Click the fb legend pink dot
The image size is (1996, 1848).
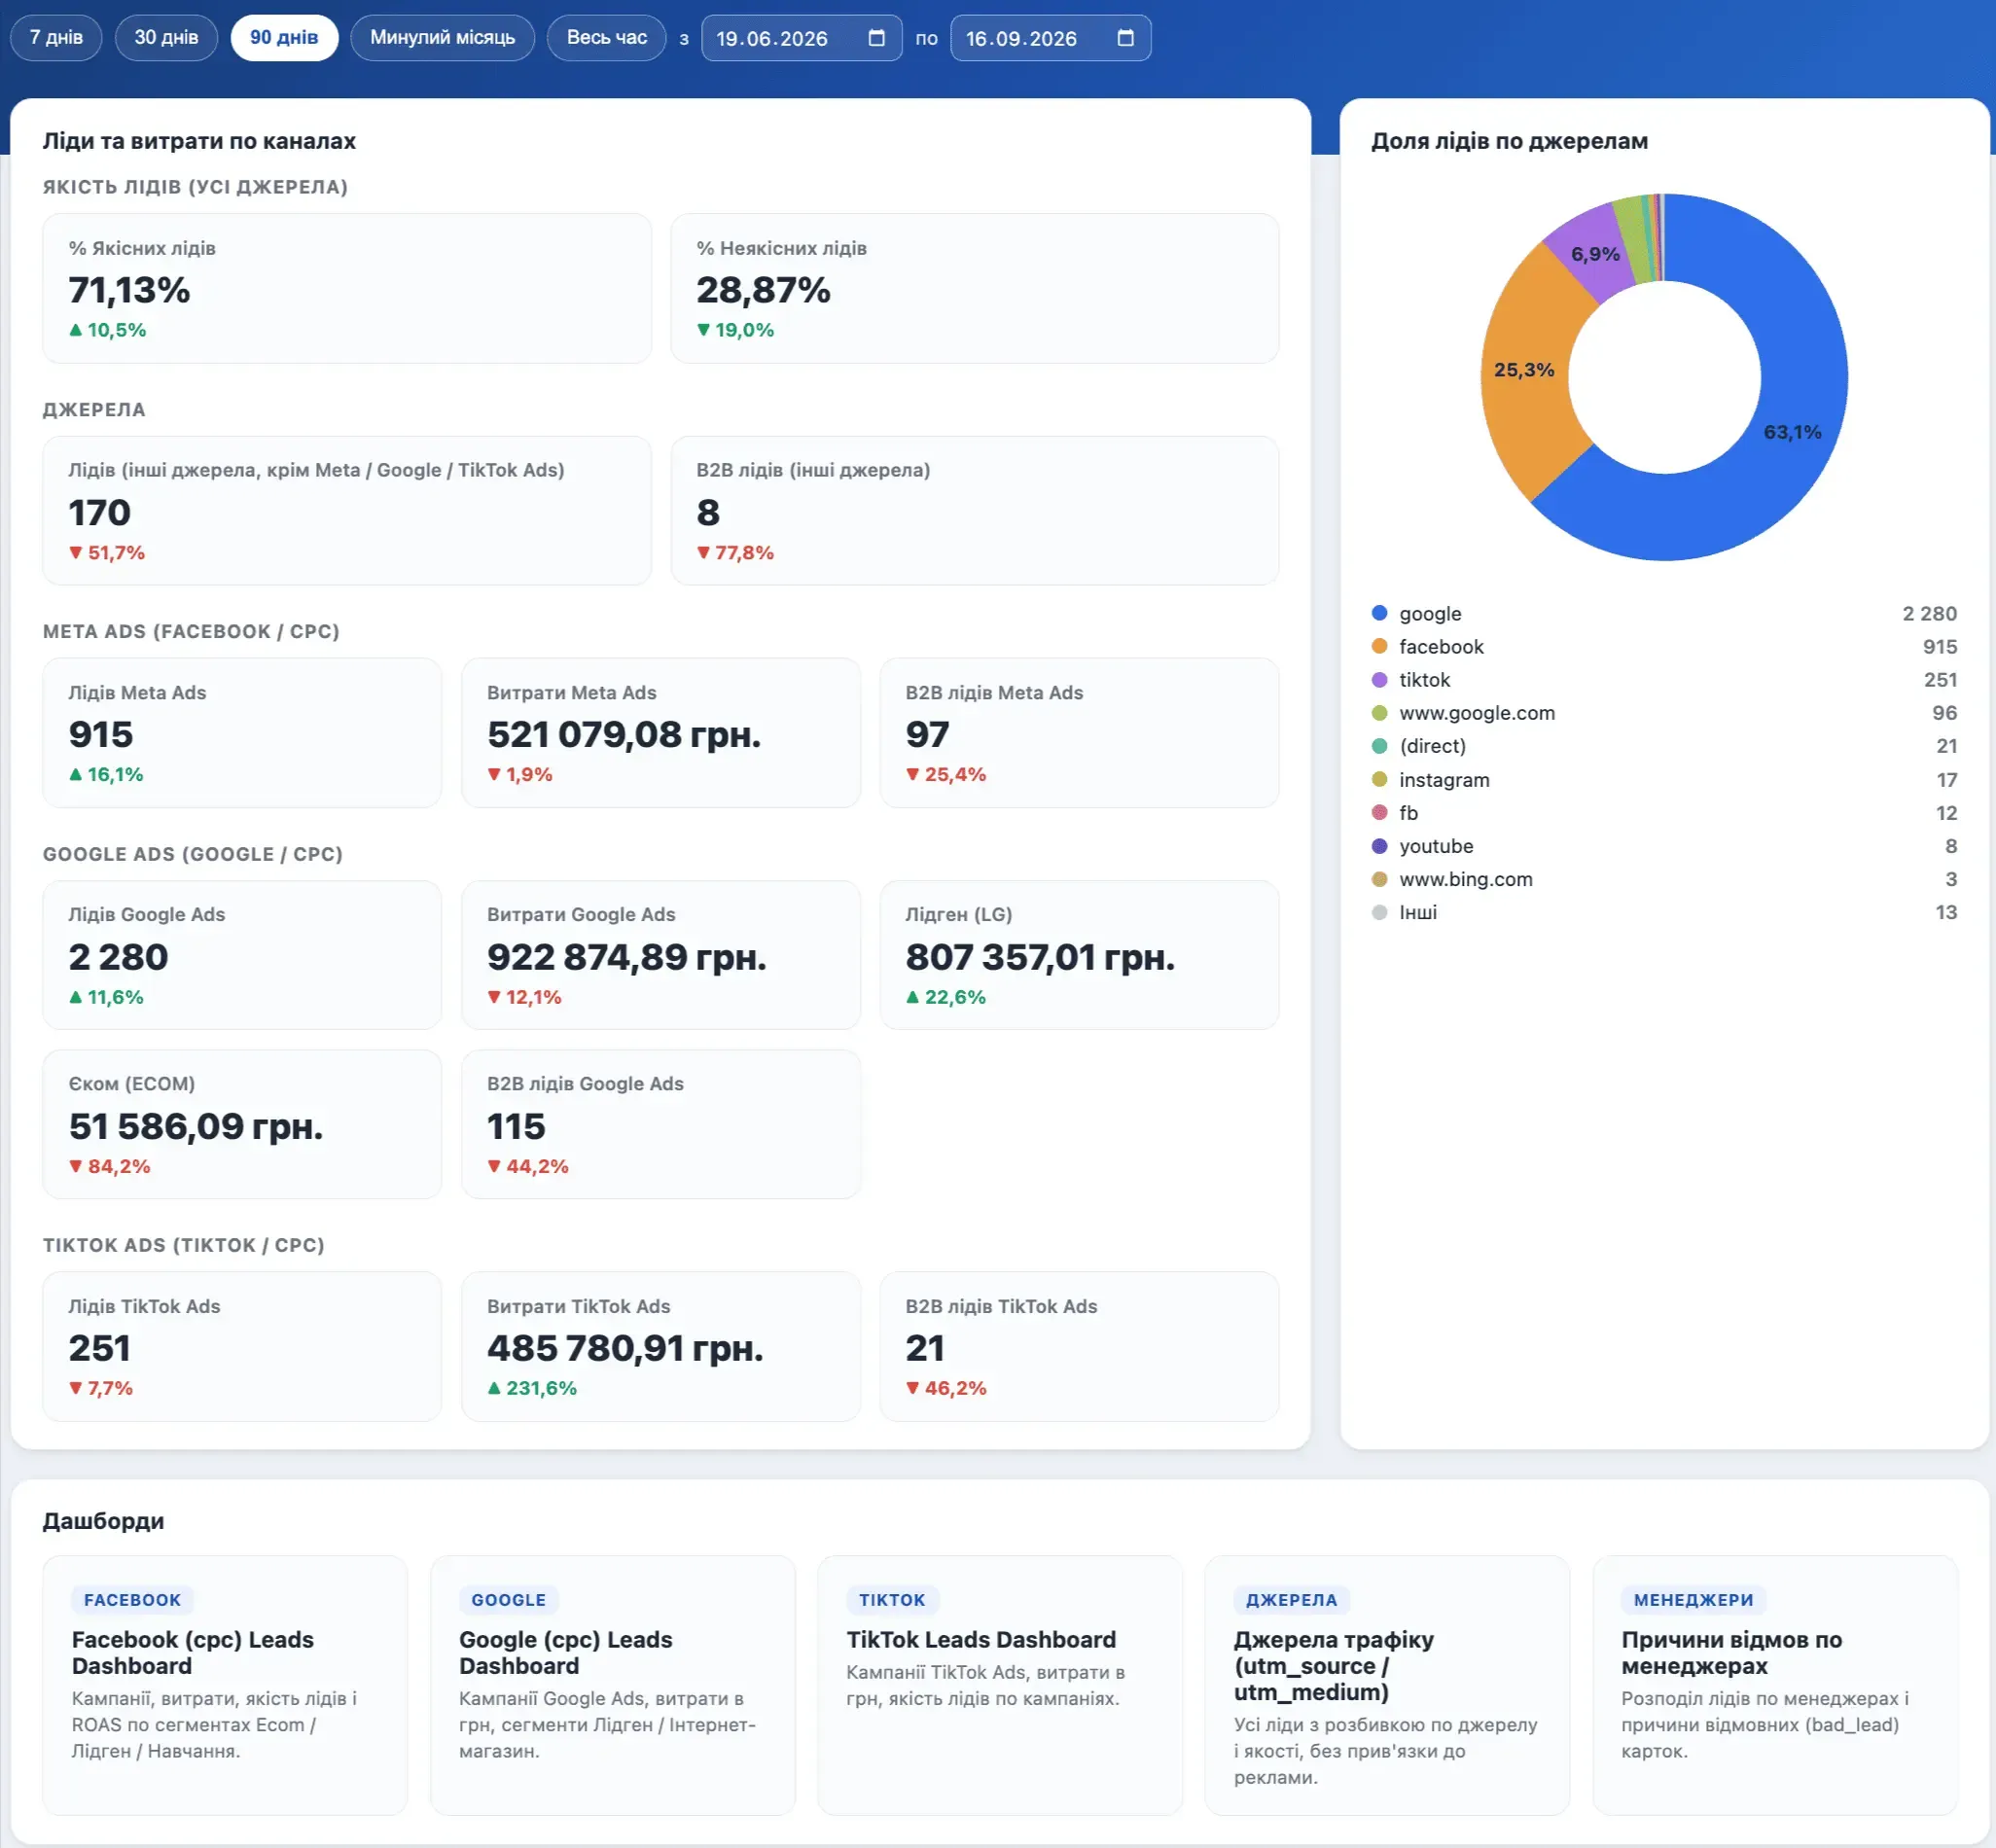tap(1379, 812)
